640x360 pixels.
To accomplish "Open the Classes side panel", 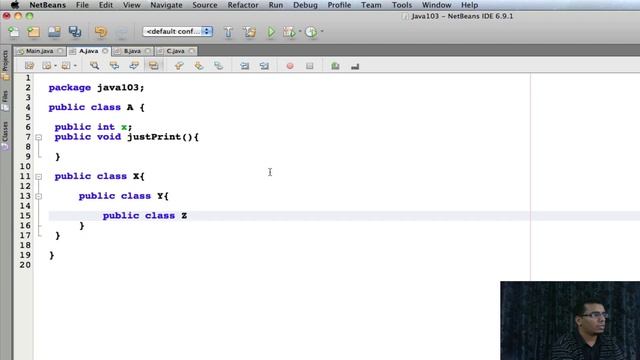I will [5, 136].
